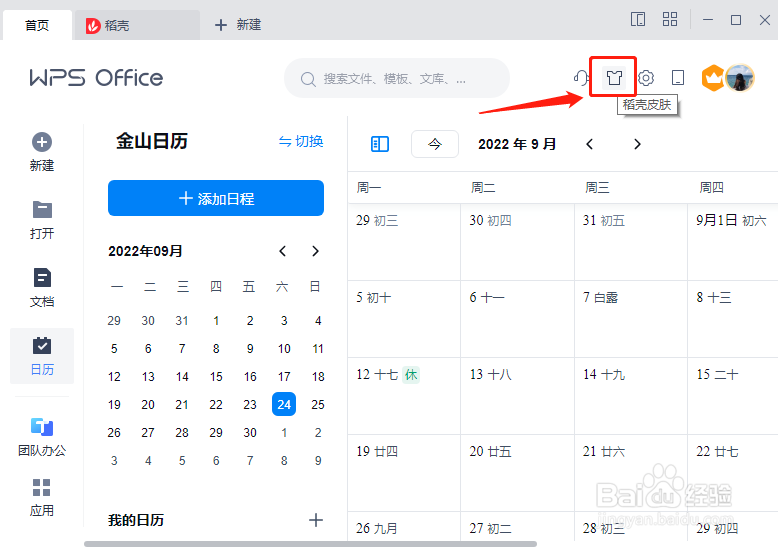The height and width of the screenshot is (547, 778).
Task: Click the search files and templates box
Action: click(x=397, y=78)
